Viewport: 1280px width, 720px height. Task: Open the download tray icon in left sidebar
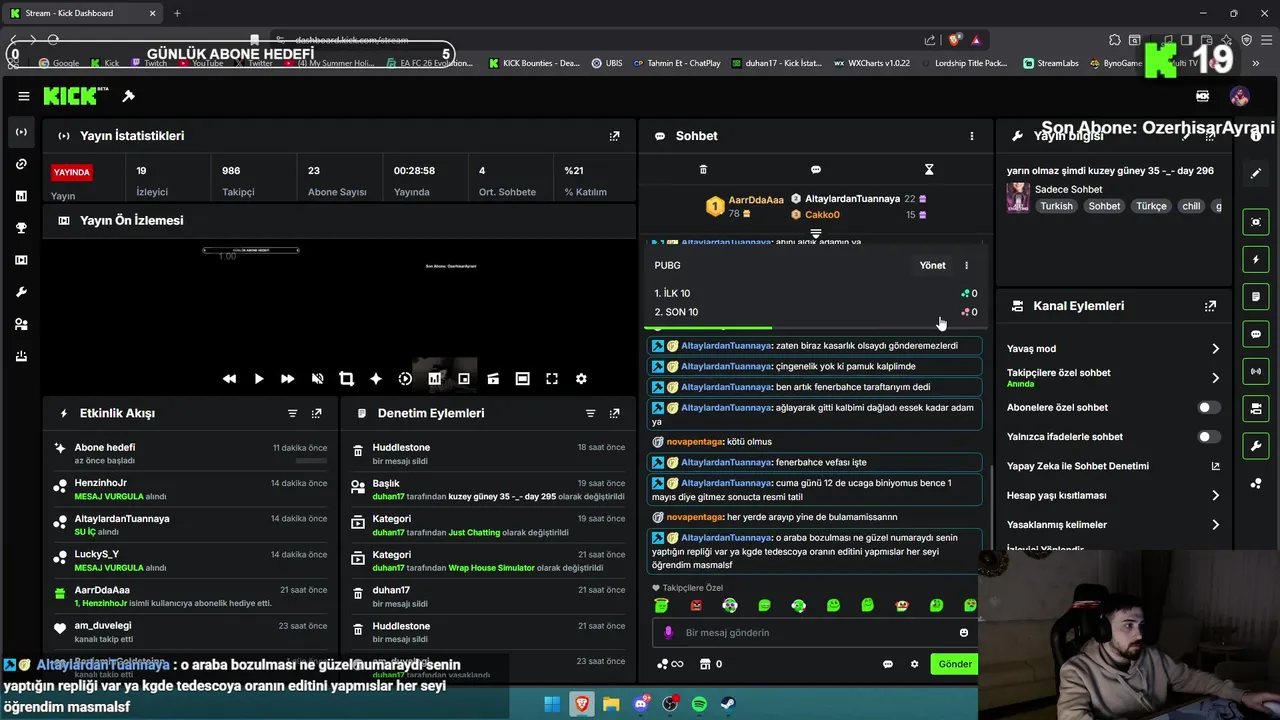point(21,356)
